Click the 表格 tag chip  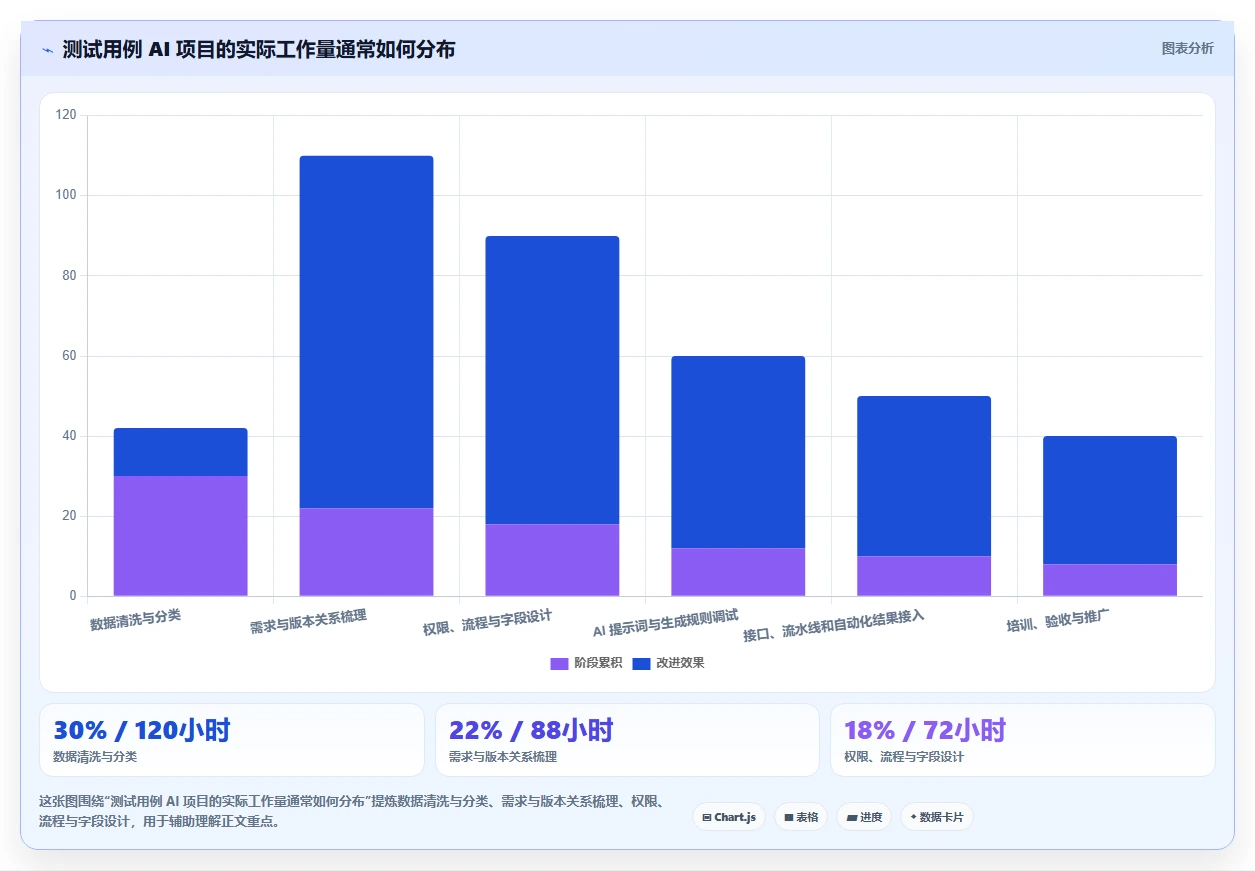[x=801, y=817]
